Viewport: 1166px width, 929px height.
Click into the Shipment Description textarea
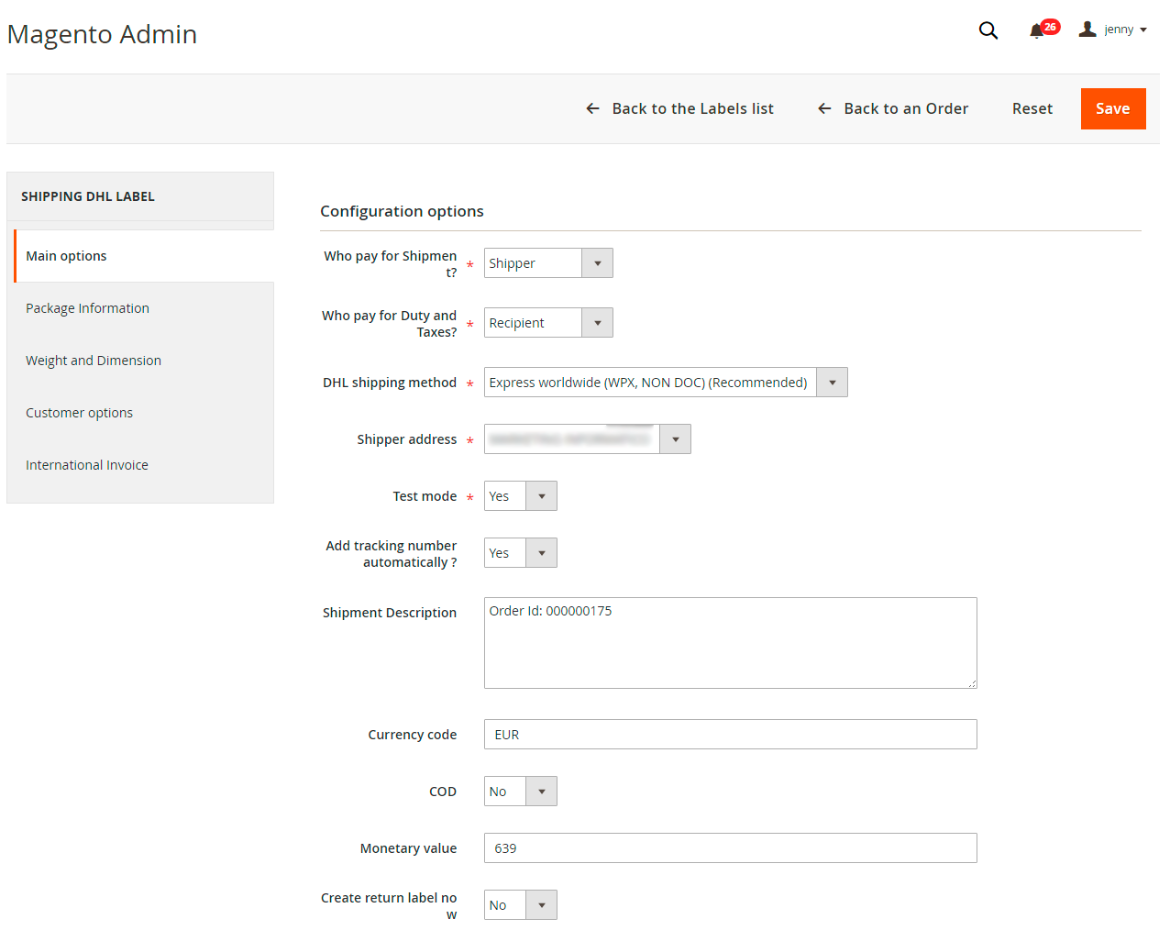click(x=730, y=643)
